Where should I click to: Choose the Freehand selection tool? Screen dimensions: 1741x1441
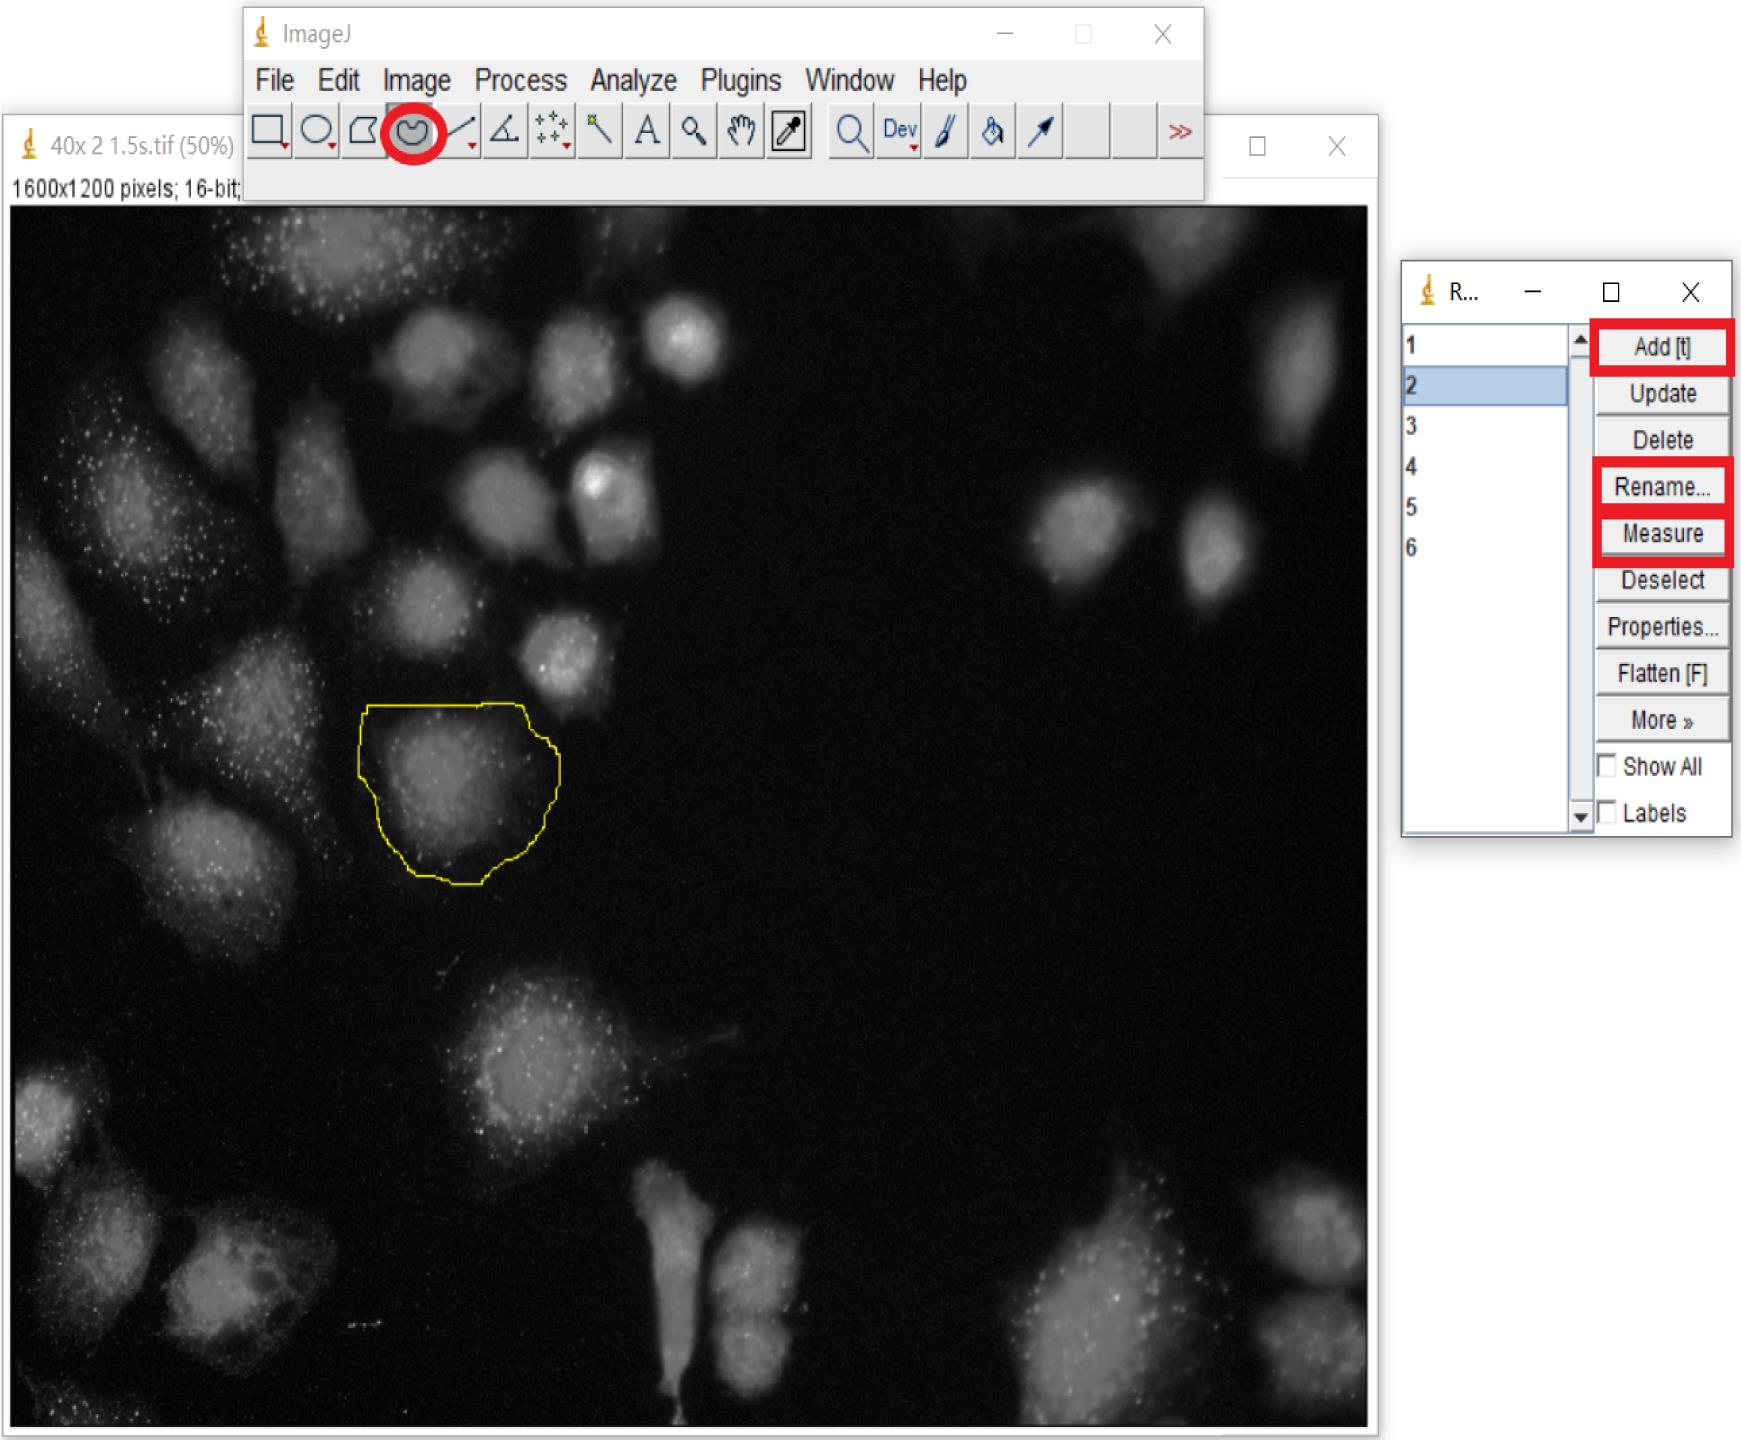[412, 132]
